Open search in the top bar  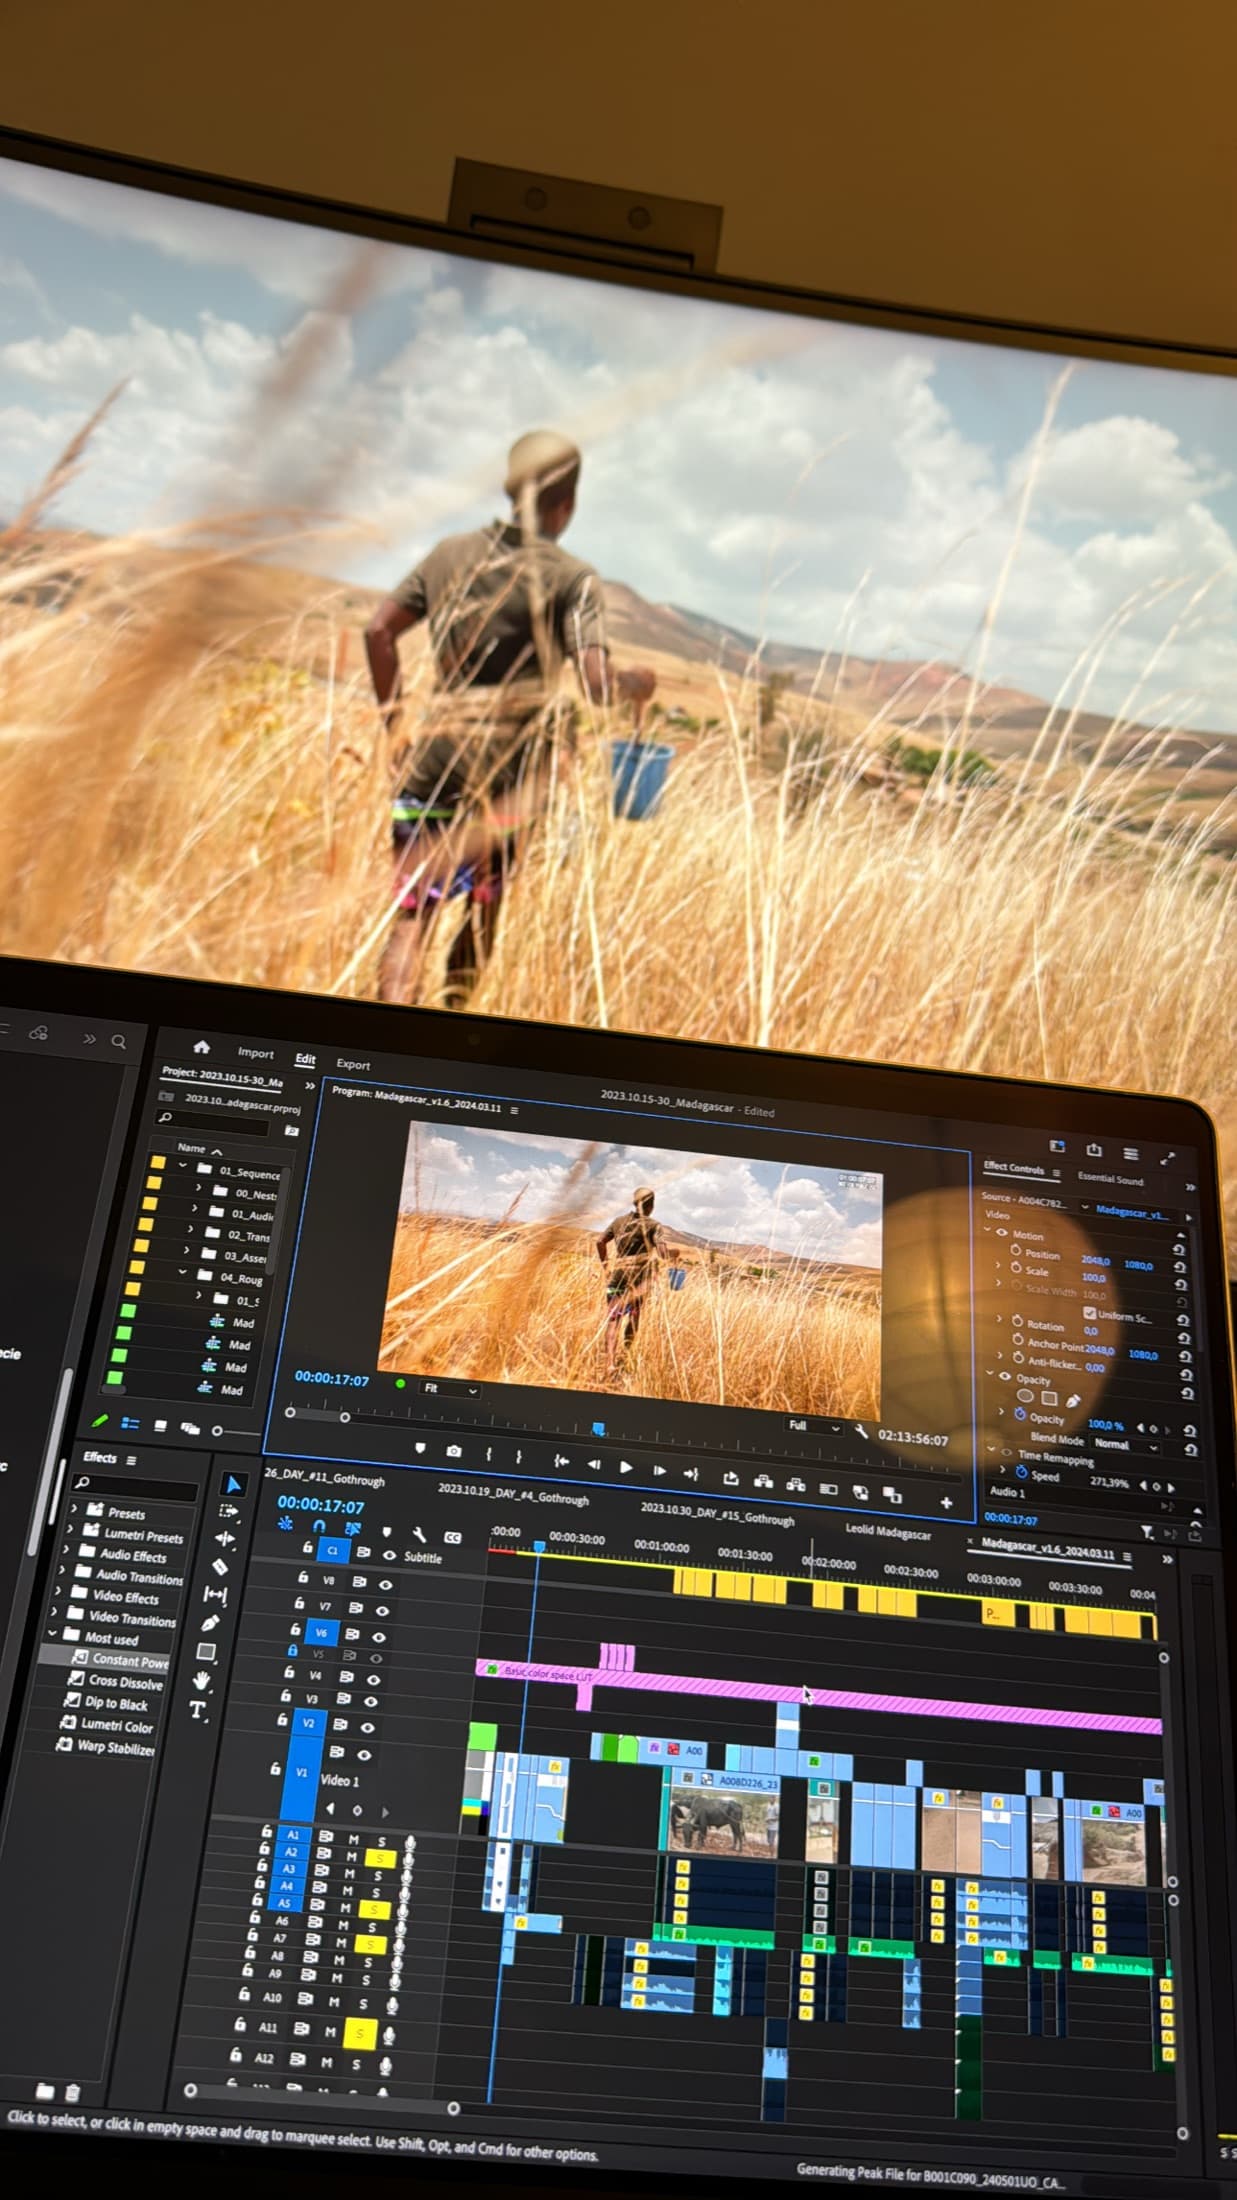coord(118,1041)
